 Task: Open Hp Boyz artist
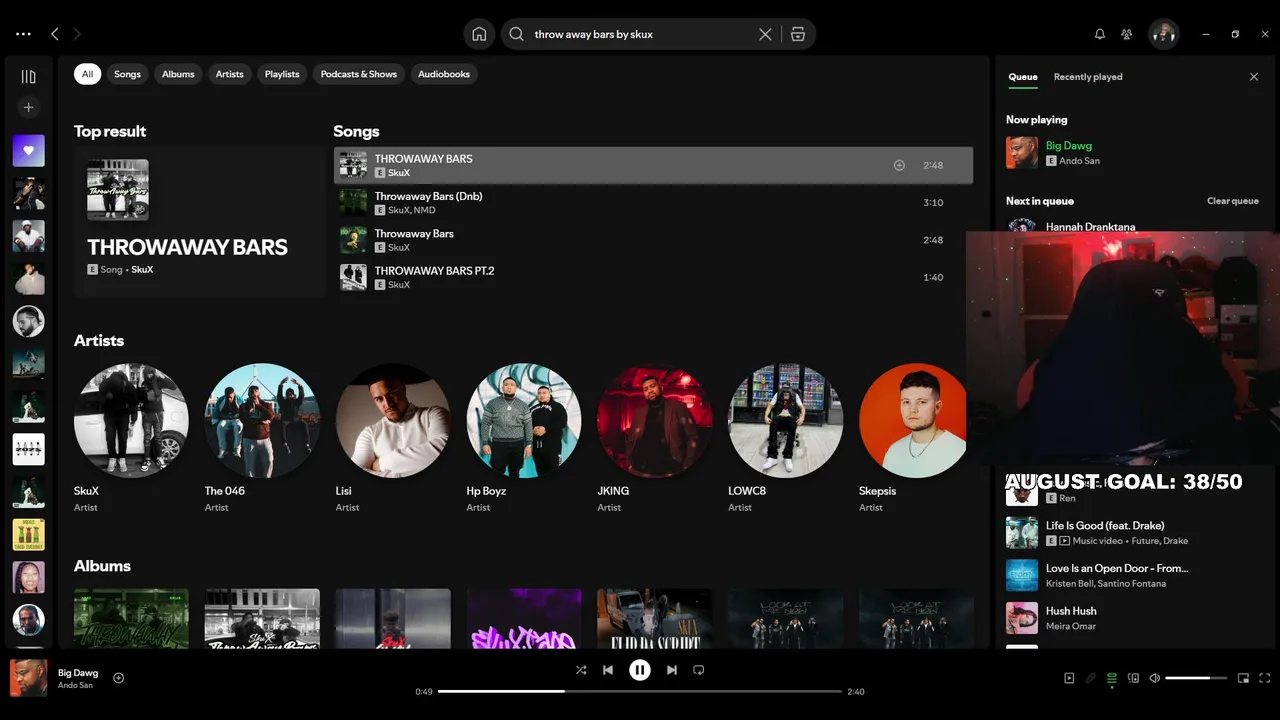[x=524, y=420]
